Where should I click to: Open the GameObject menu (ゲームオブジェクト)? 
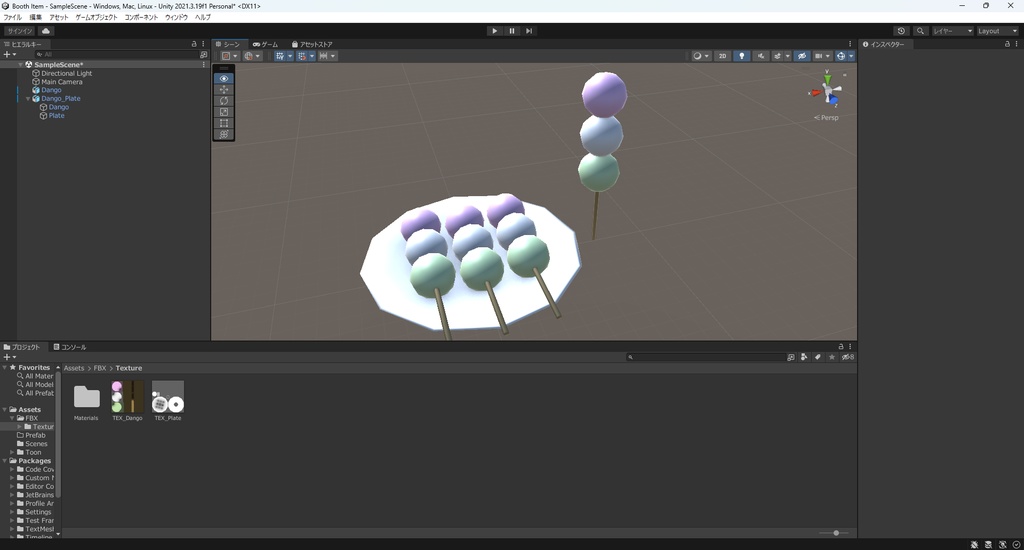tap(97, 18)
